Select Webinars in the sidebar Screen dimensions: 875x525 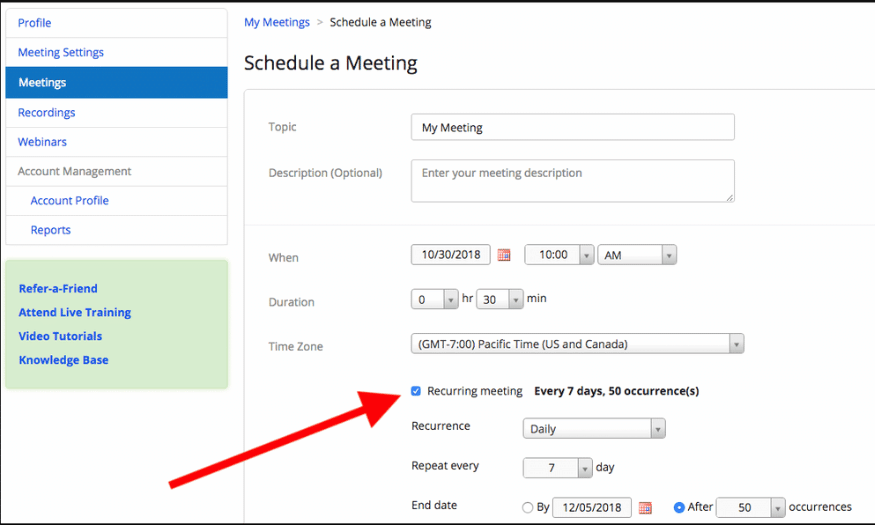[42, 142]
